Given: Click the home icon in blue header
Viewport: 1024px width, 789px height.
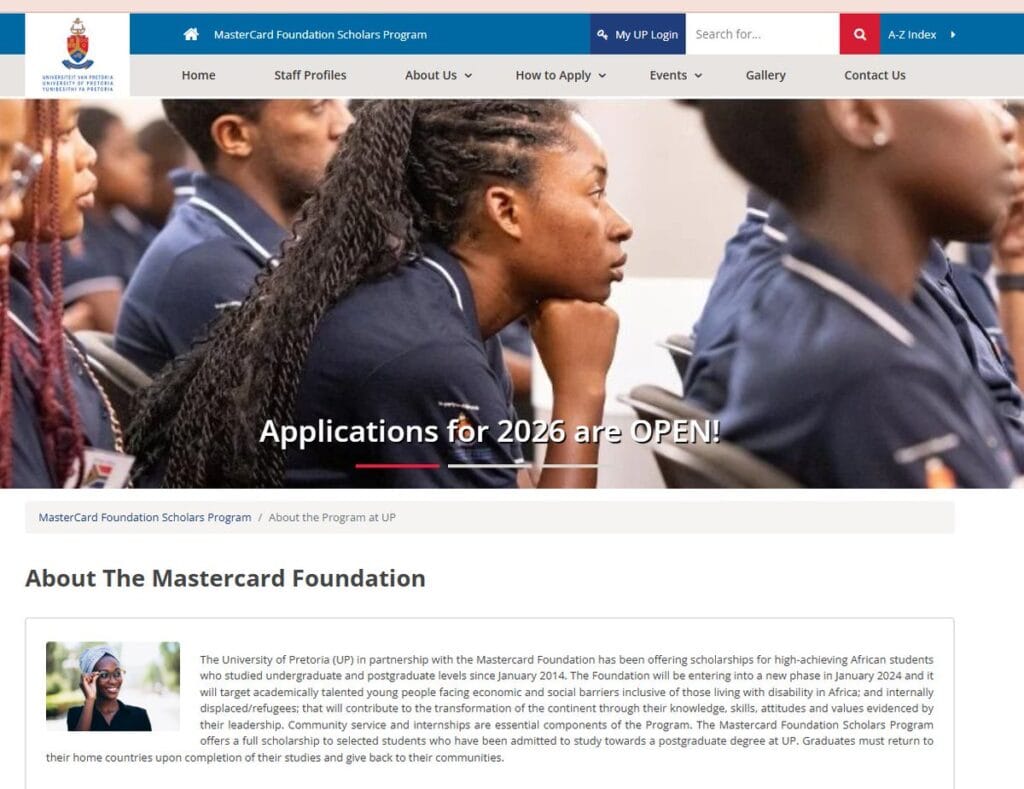Looking at the screenshot, I should coord(191,34).
